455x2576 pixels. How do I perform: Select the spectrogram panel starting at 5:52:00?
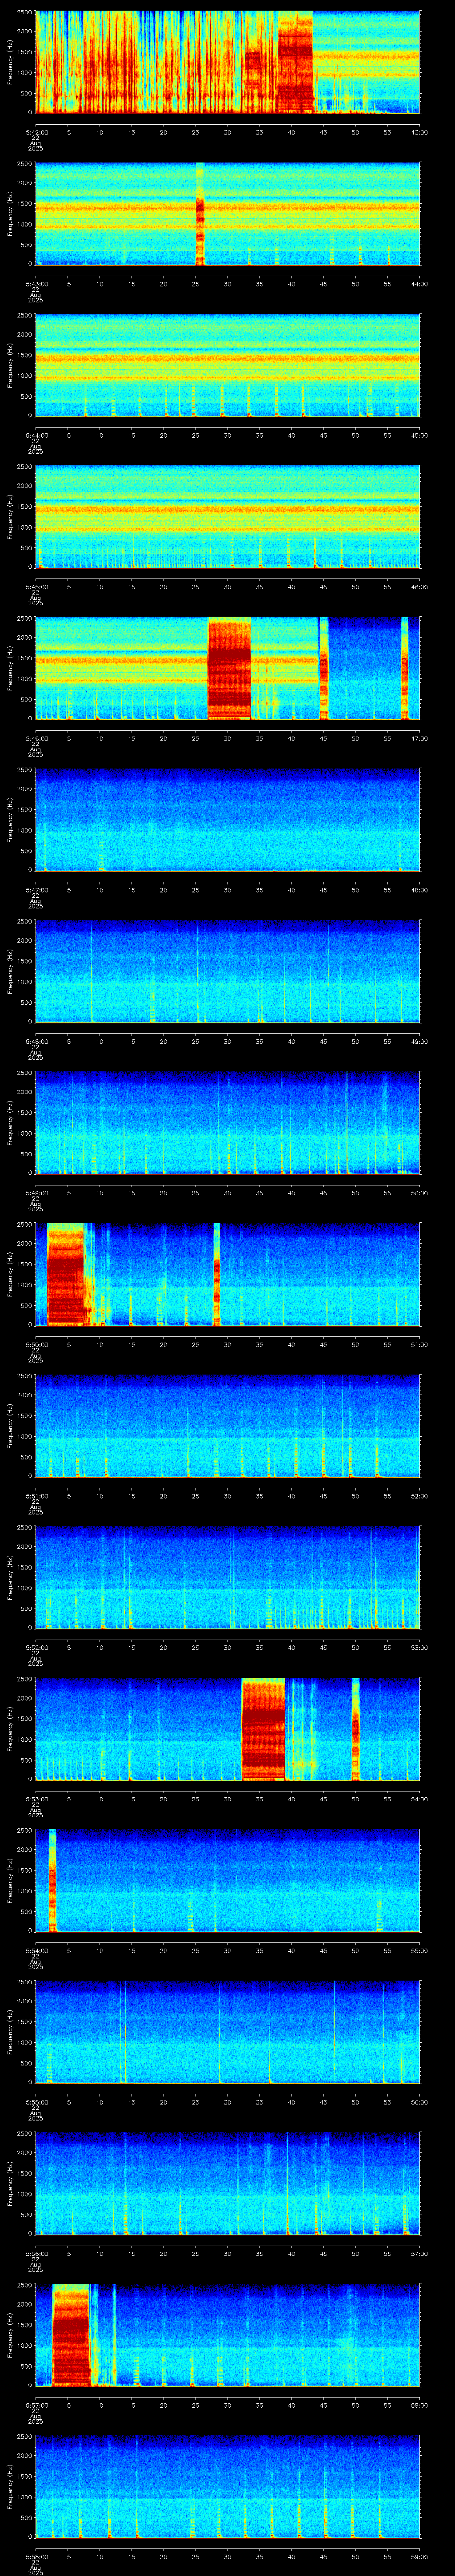tap(227, 1577)
